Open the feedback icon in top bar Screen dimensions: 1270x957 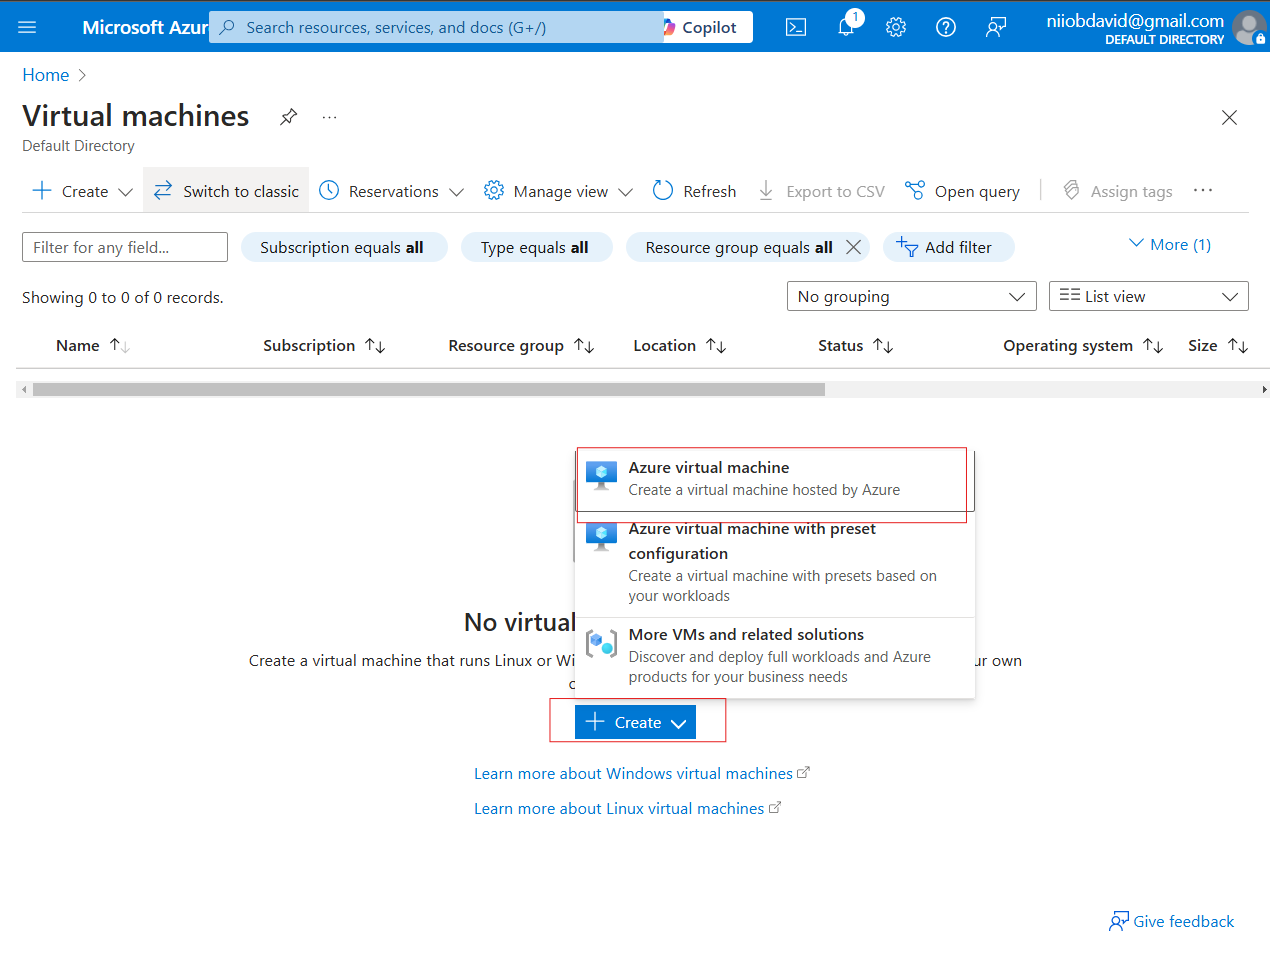[996, 27]
